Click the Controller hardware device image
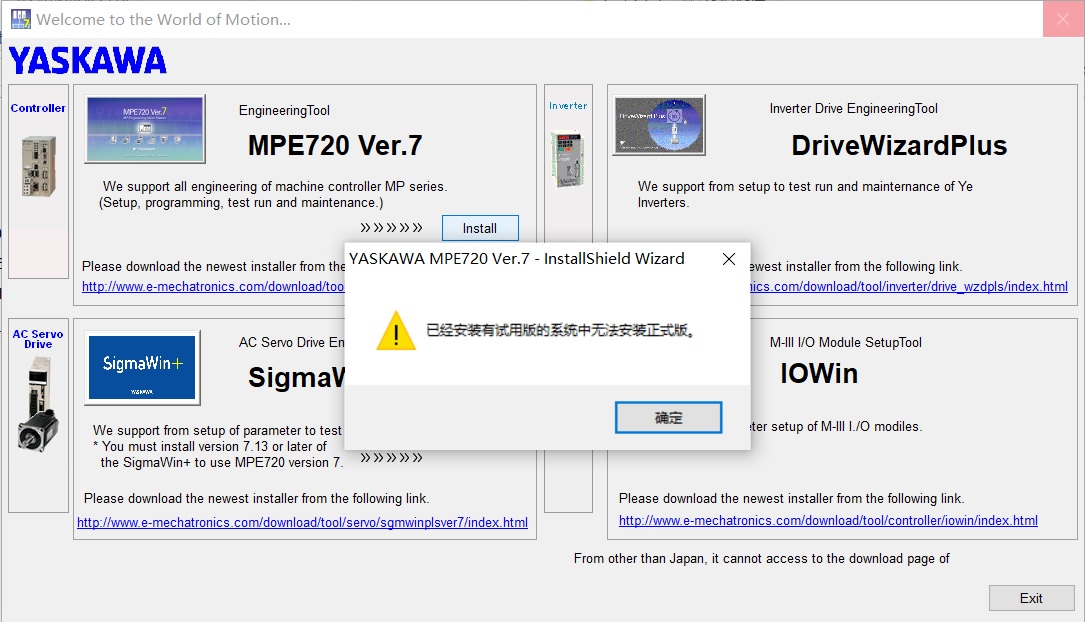 [x=38, y=165]
